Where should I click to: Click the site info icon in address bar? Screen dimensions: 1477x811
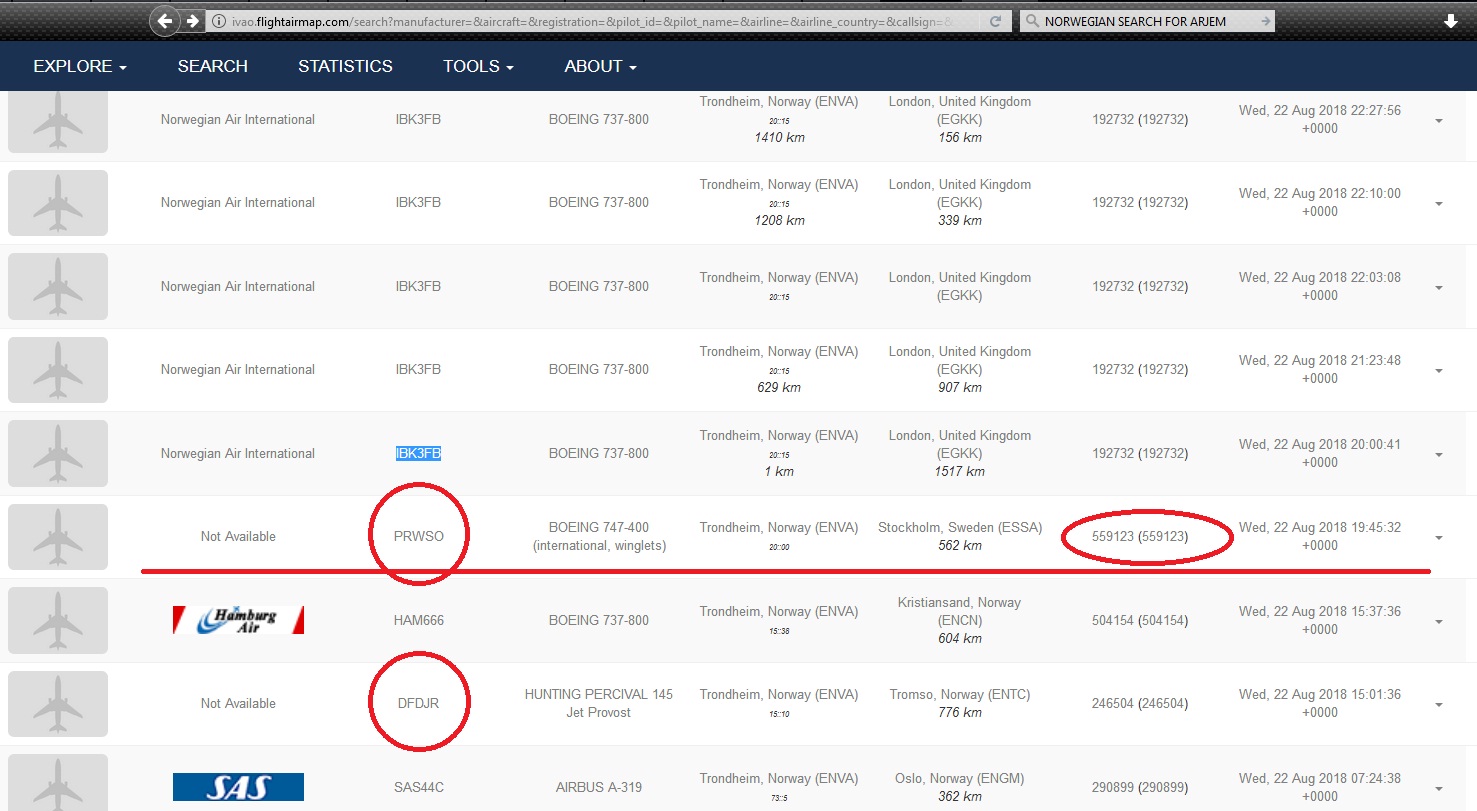(218, 21)
